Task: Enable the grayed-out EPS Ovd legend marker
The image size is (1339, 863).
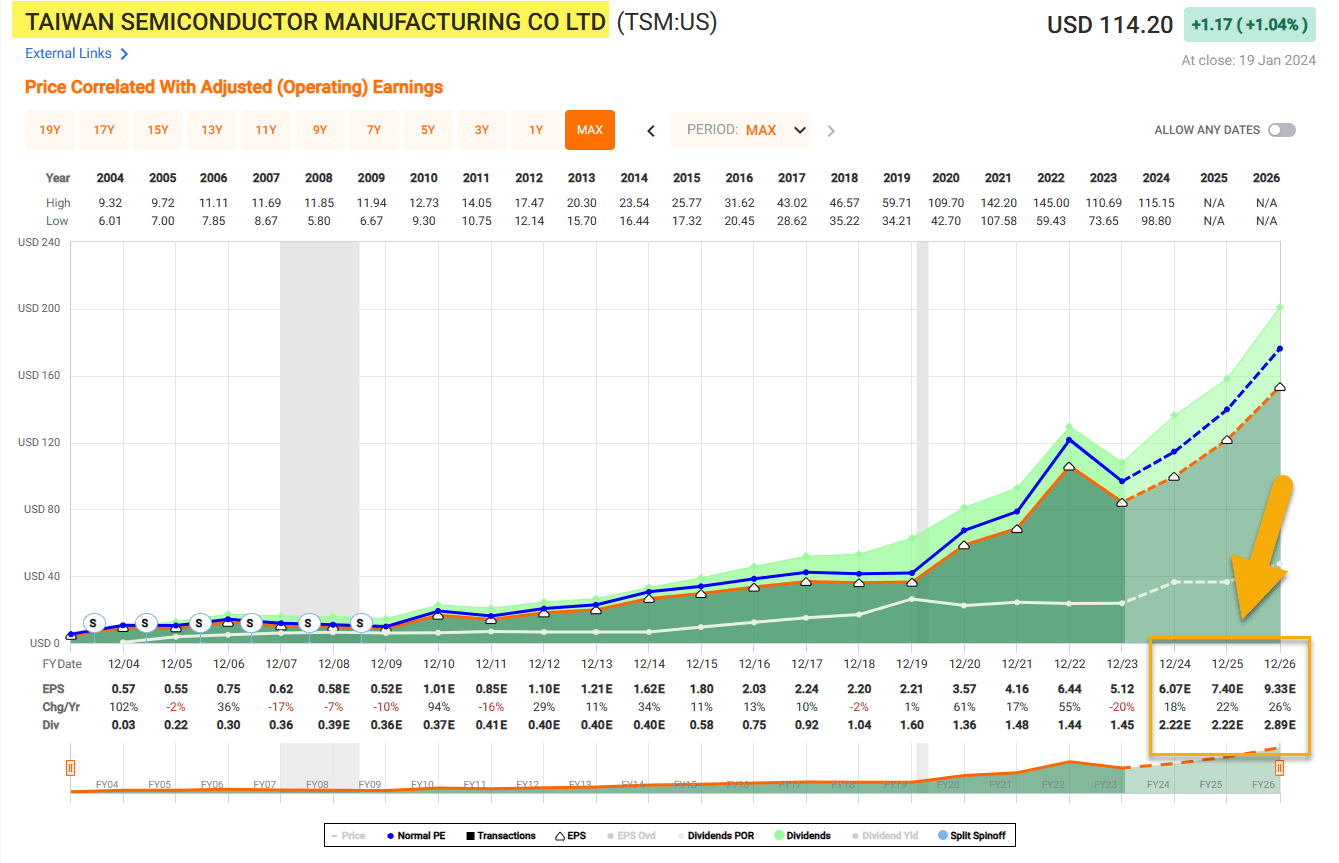Action: 611,835
